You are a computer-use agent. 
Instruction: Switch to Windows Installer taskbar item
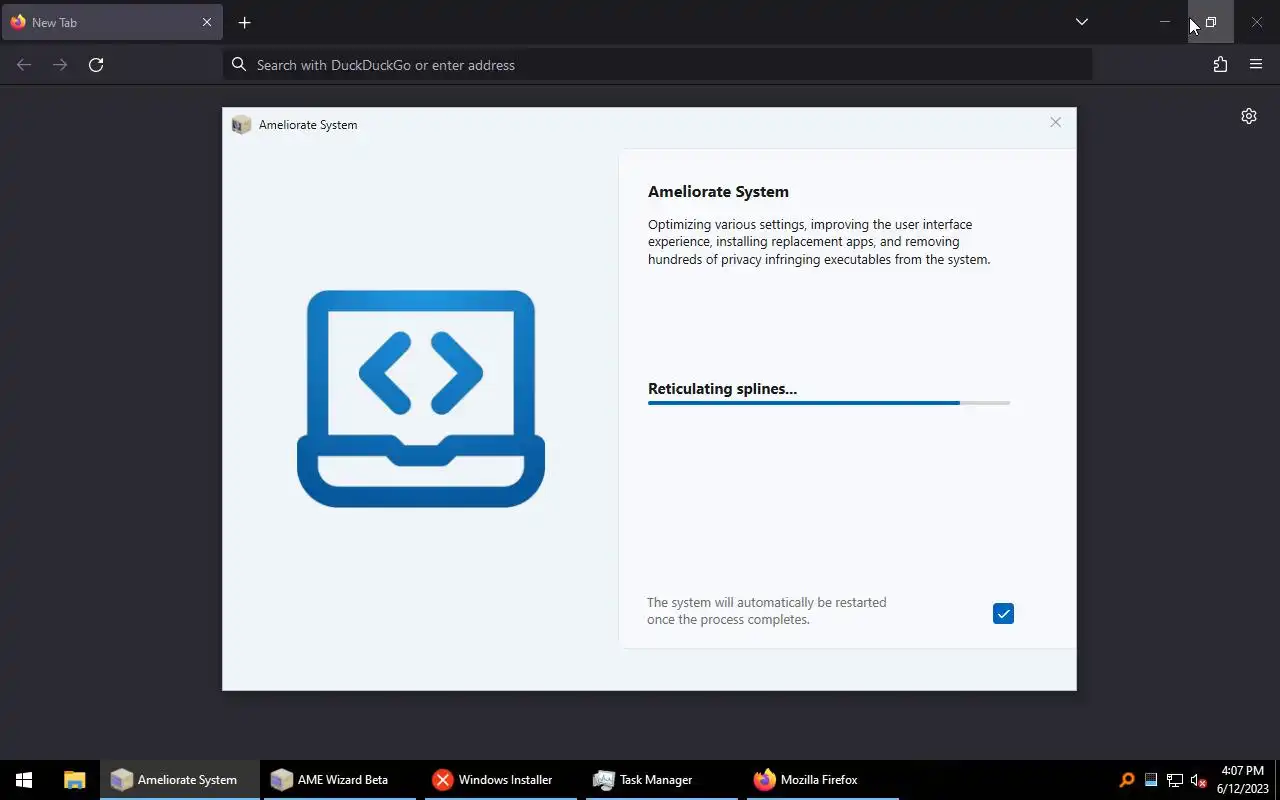[x=500, y=780]
